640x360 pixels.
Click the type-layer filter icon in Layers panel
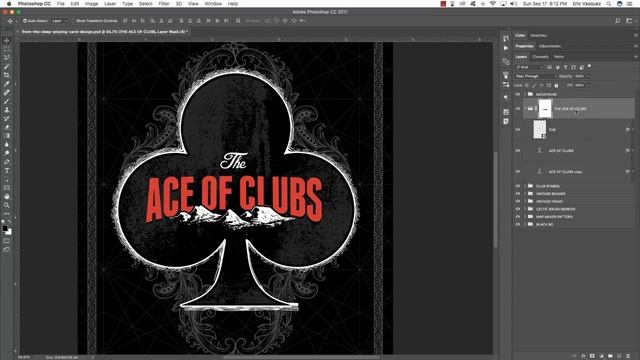[565, 67]
